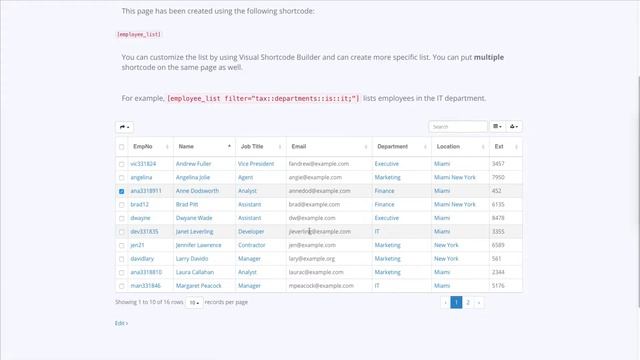Go to previous page arrow in pagination

pyautogui.click(x=445, y=302)
